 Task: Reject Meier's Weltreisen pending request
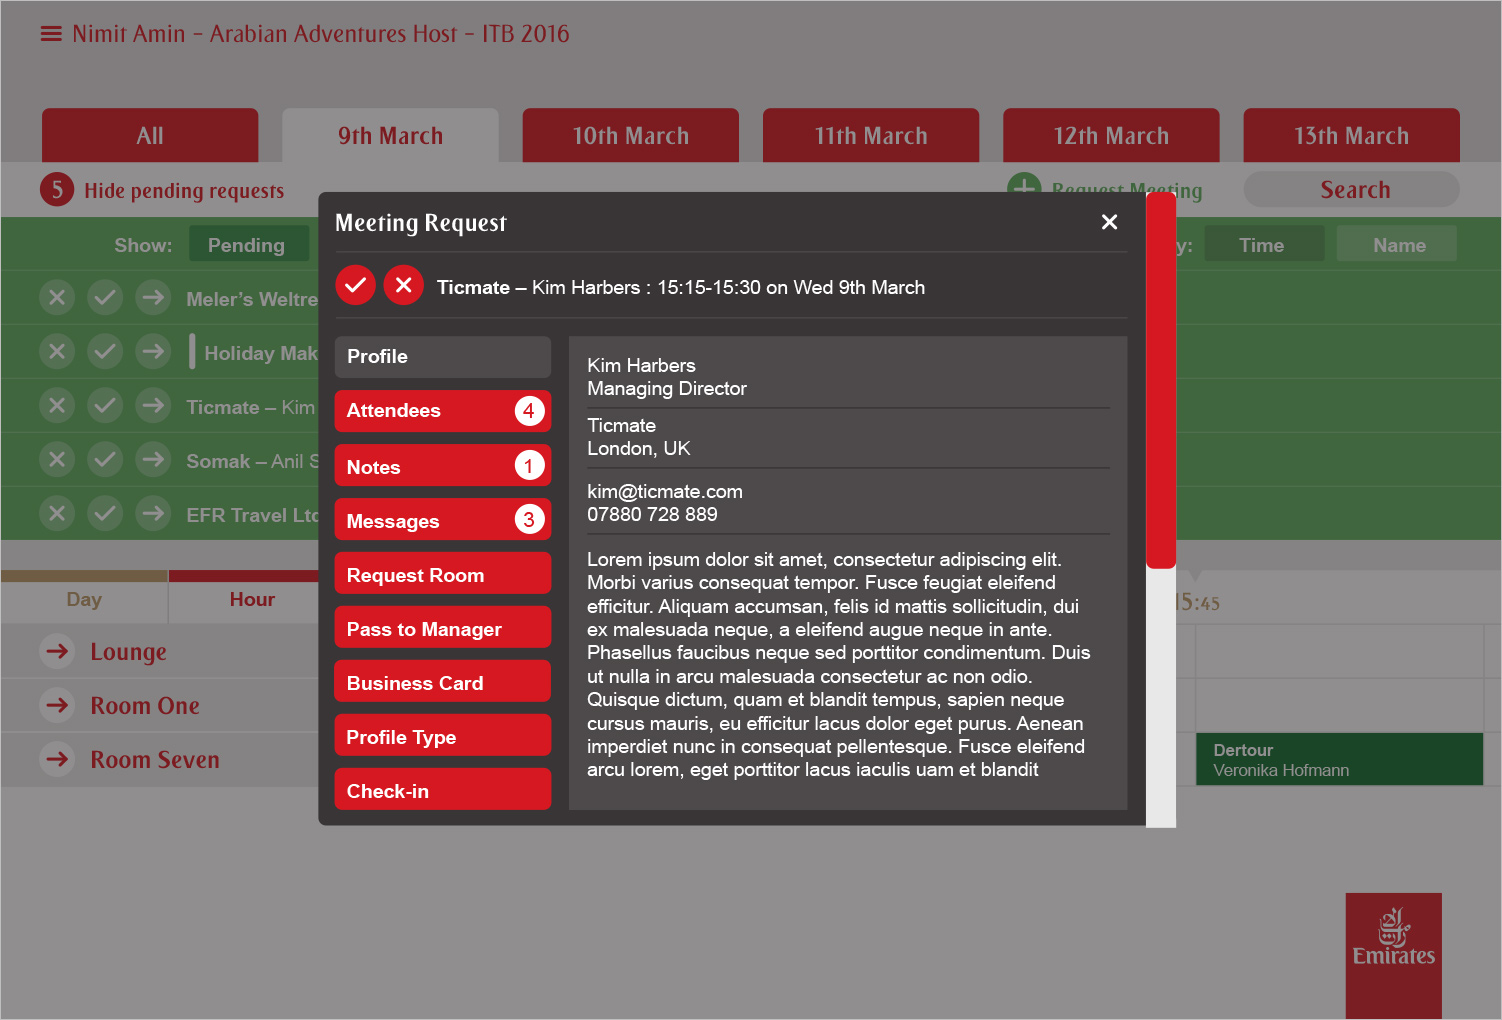[x=57, y=298]
